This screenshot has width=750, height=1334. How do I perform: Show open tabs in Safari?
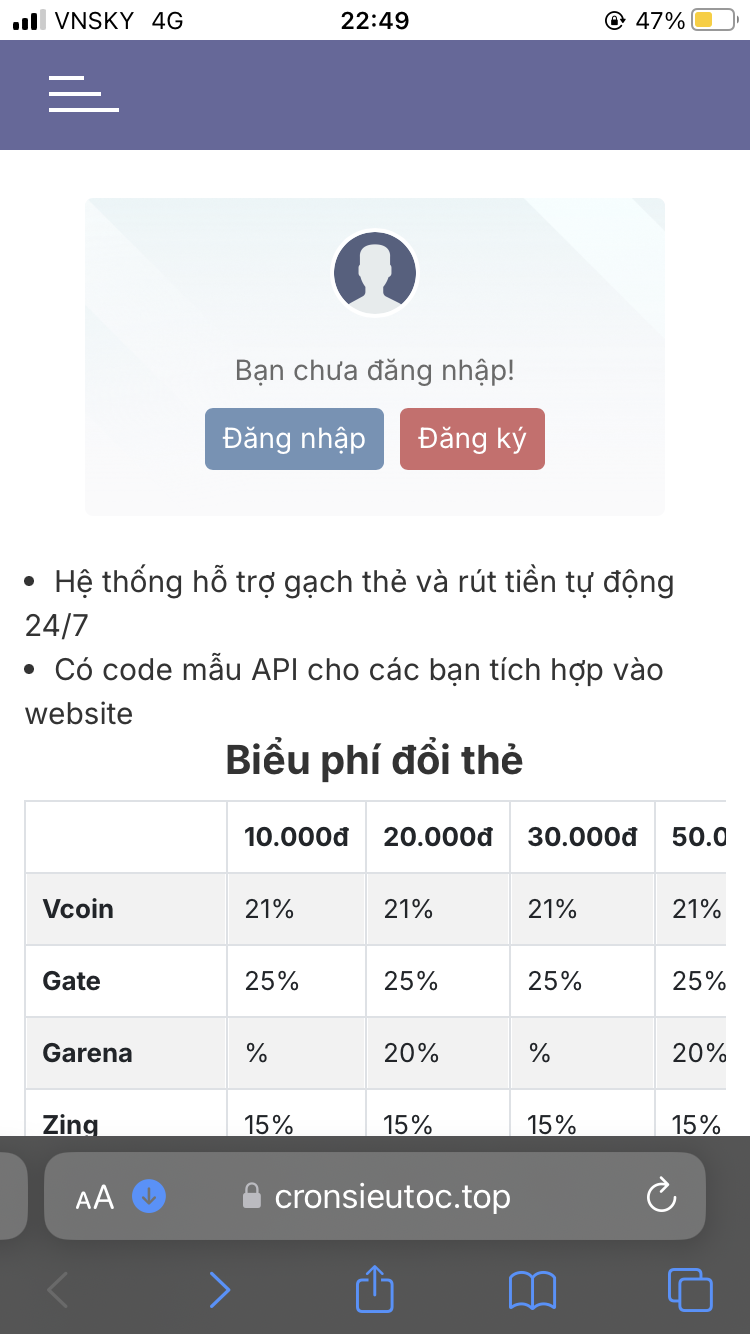(691, 1290)
